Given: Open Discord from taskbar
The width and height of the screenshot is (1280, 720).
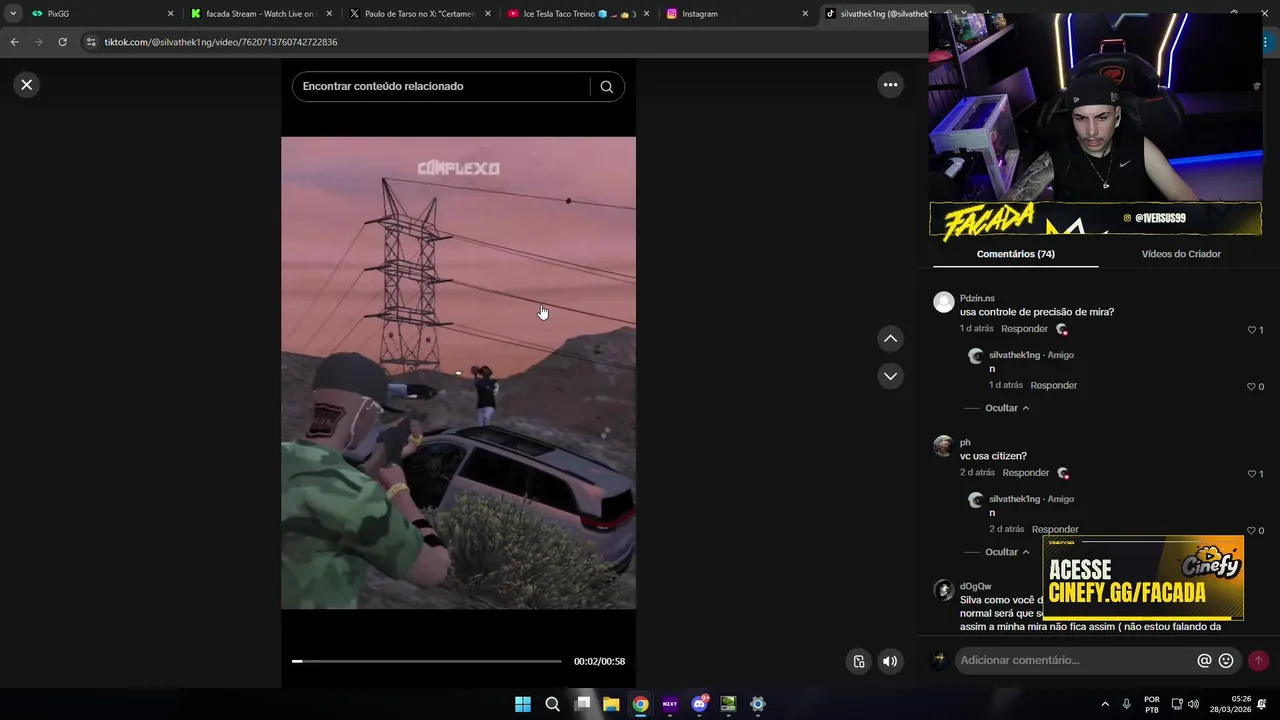Looking at the screenshot, I should [x=699, y=704].
